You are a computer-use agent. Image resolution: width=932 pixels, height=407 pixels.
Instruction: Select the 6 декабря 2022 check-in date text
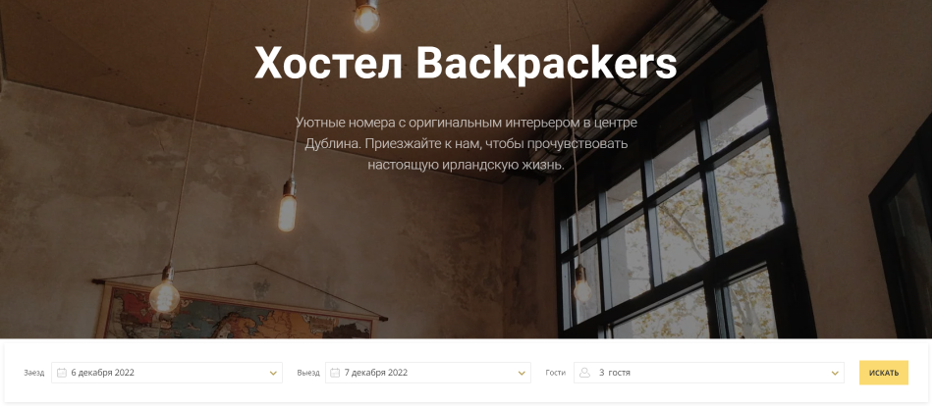[103, 373]
